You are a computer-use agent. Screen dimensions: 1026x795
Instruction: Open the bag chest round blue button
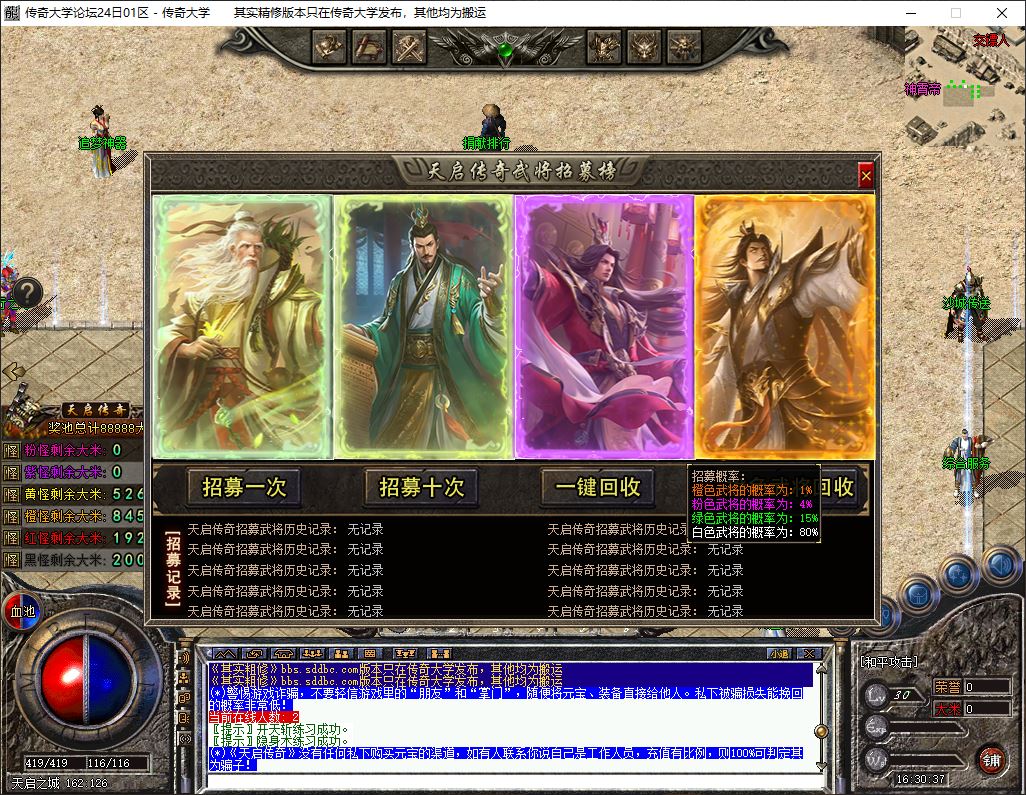[917, 594]
